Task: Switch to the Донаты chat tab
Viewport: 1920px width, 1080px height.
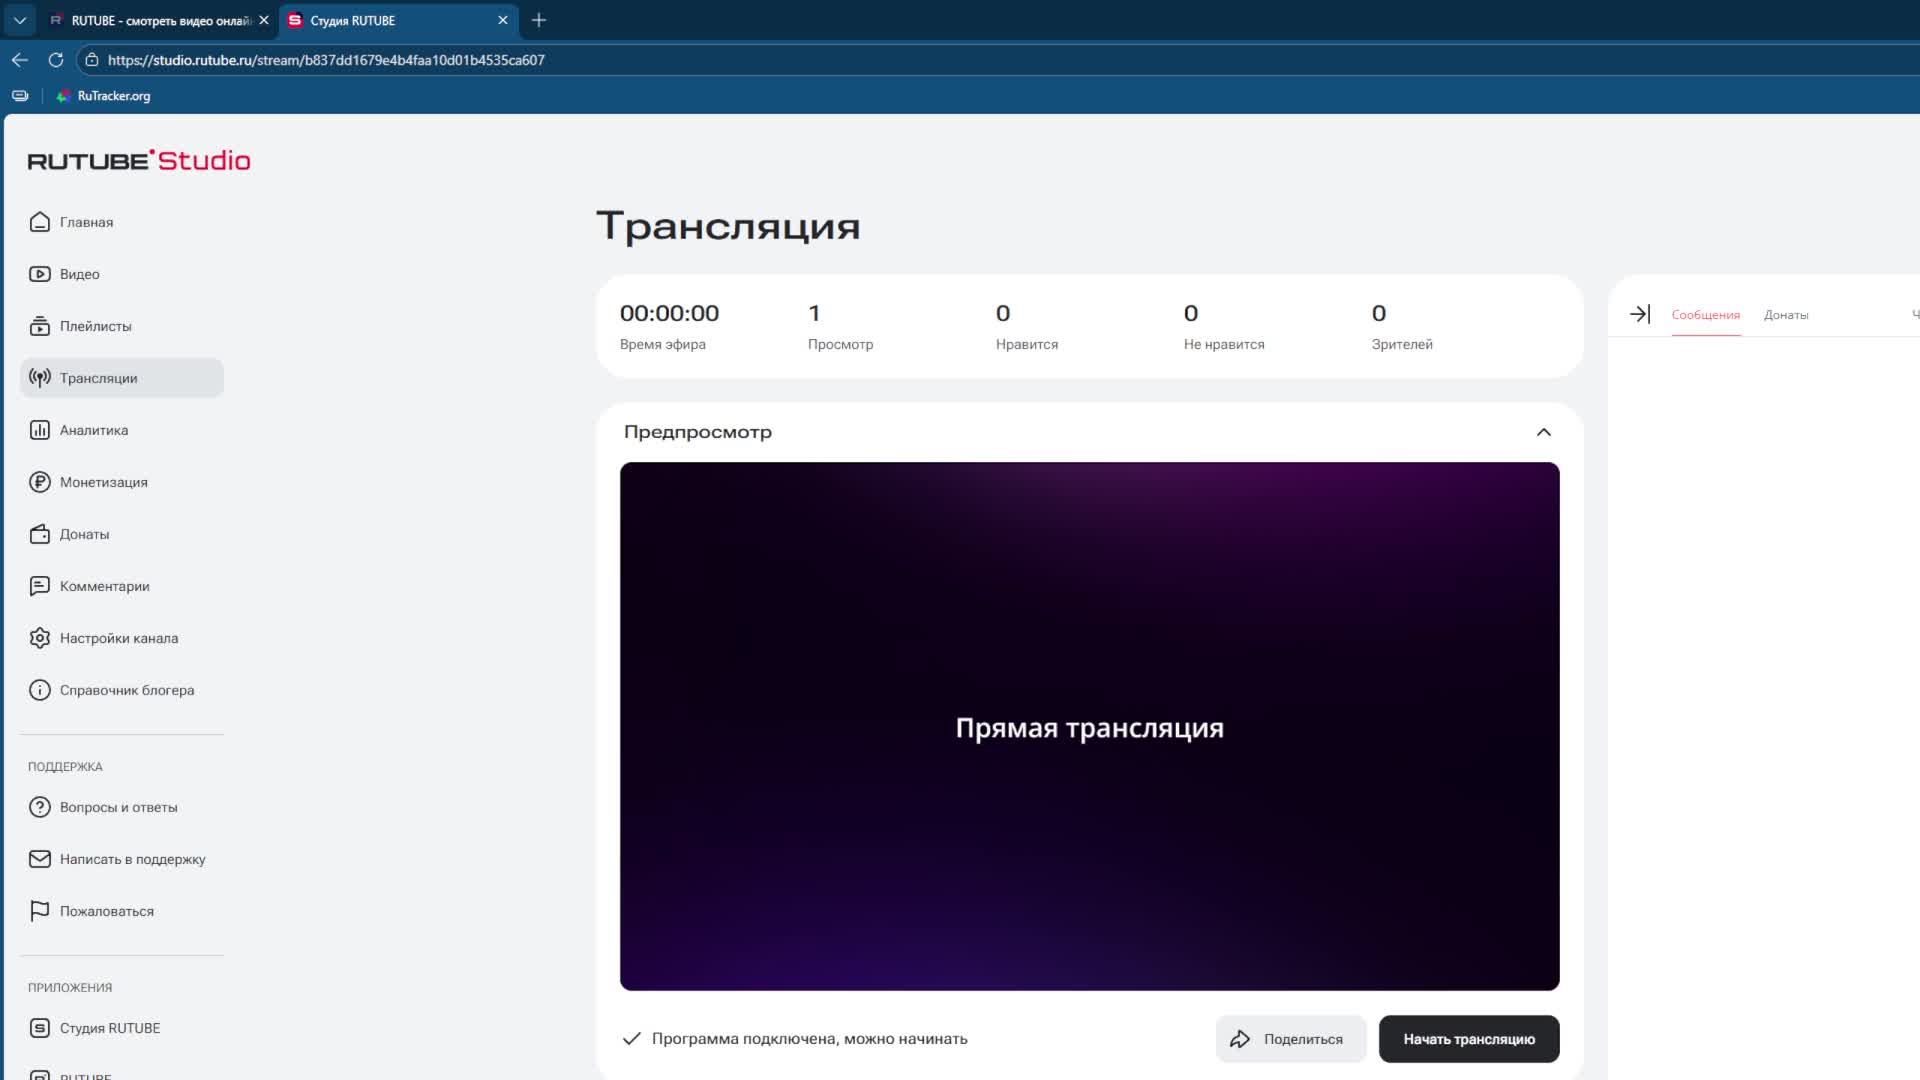Action: point(1785,315)
